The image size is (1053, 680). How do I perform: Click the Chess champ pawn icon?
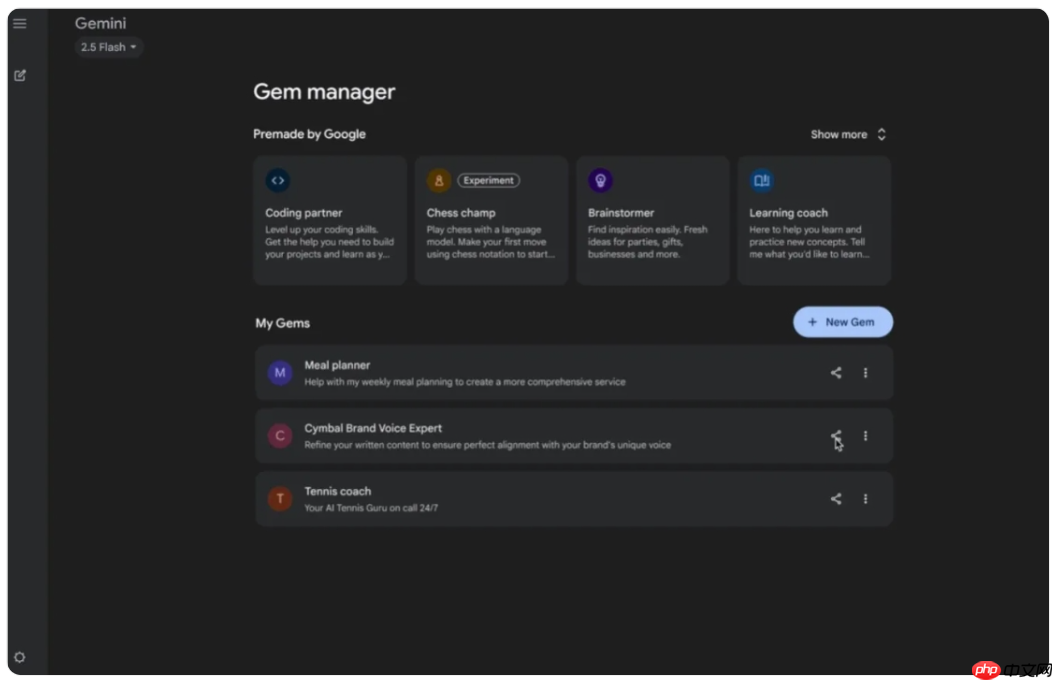click(440, 180)
